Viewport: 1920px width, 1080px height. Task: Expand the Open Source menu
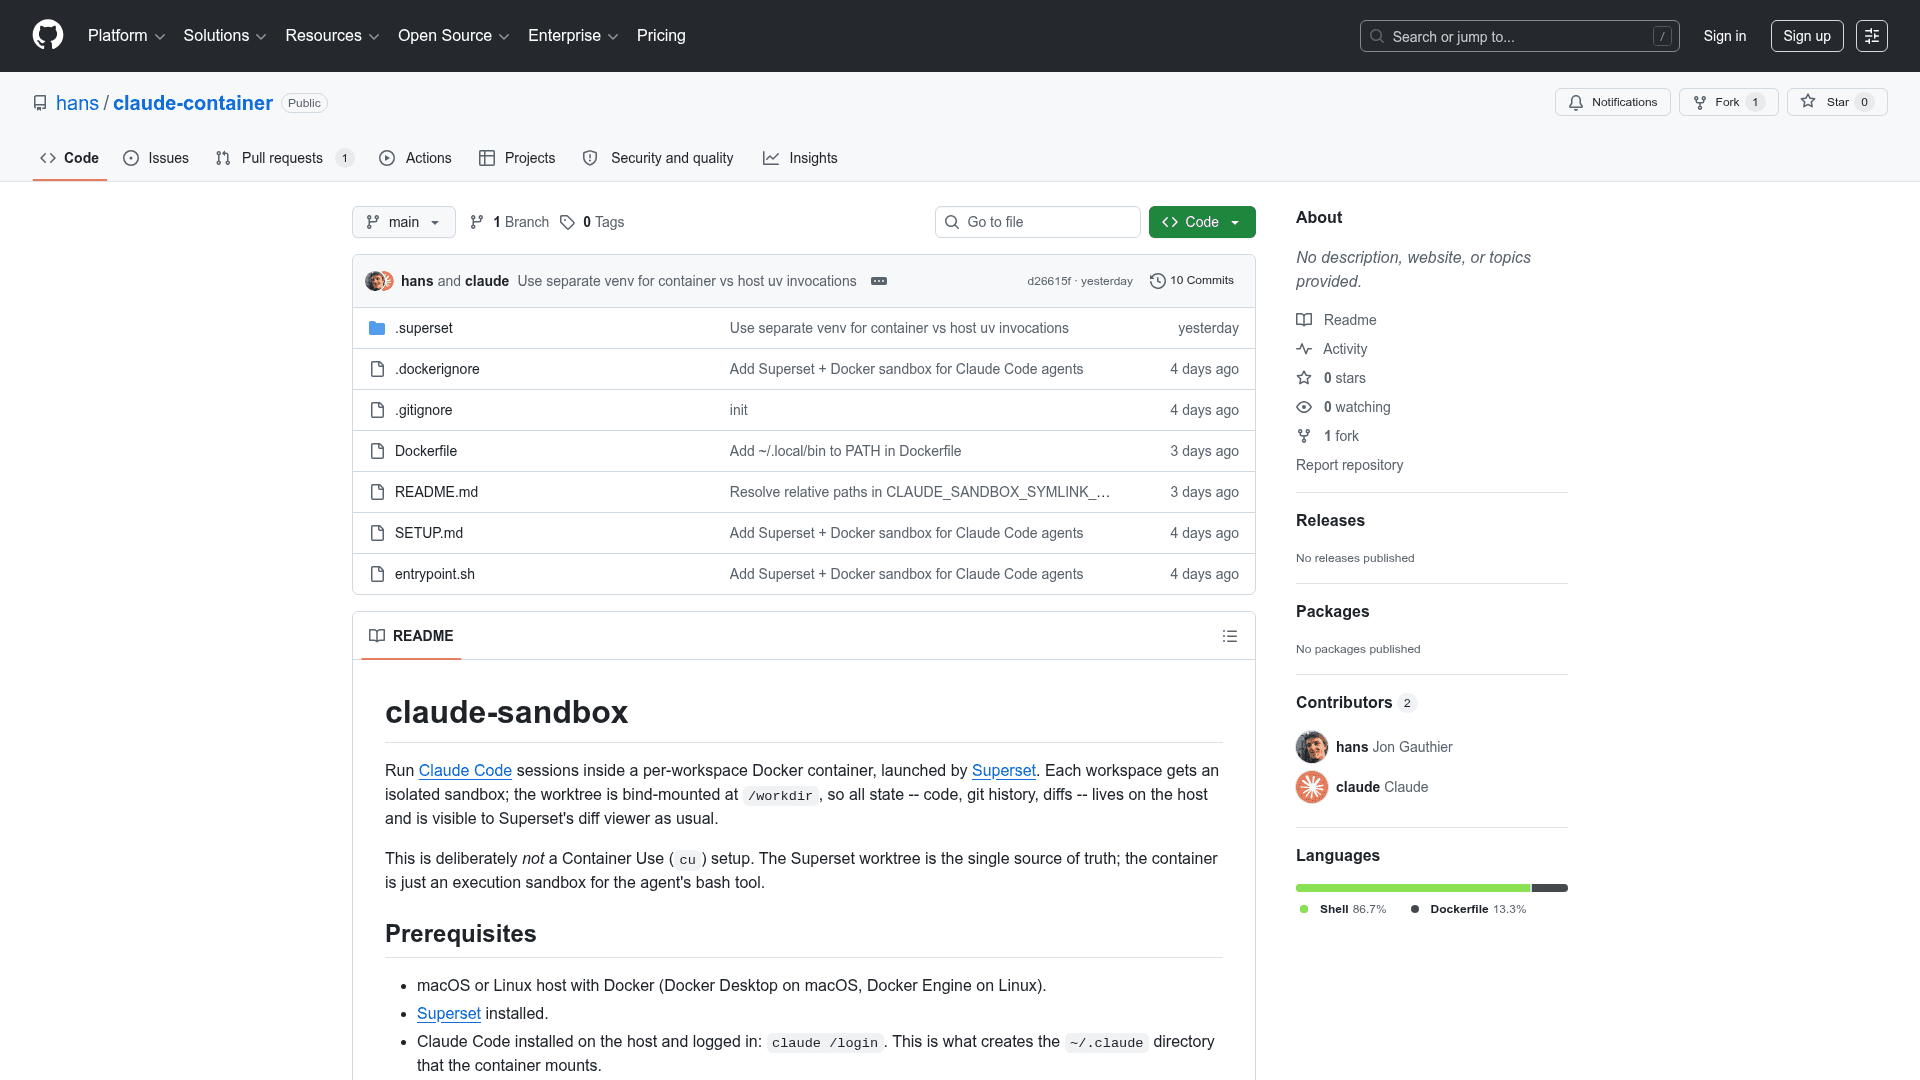454,36
